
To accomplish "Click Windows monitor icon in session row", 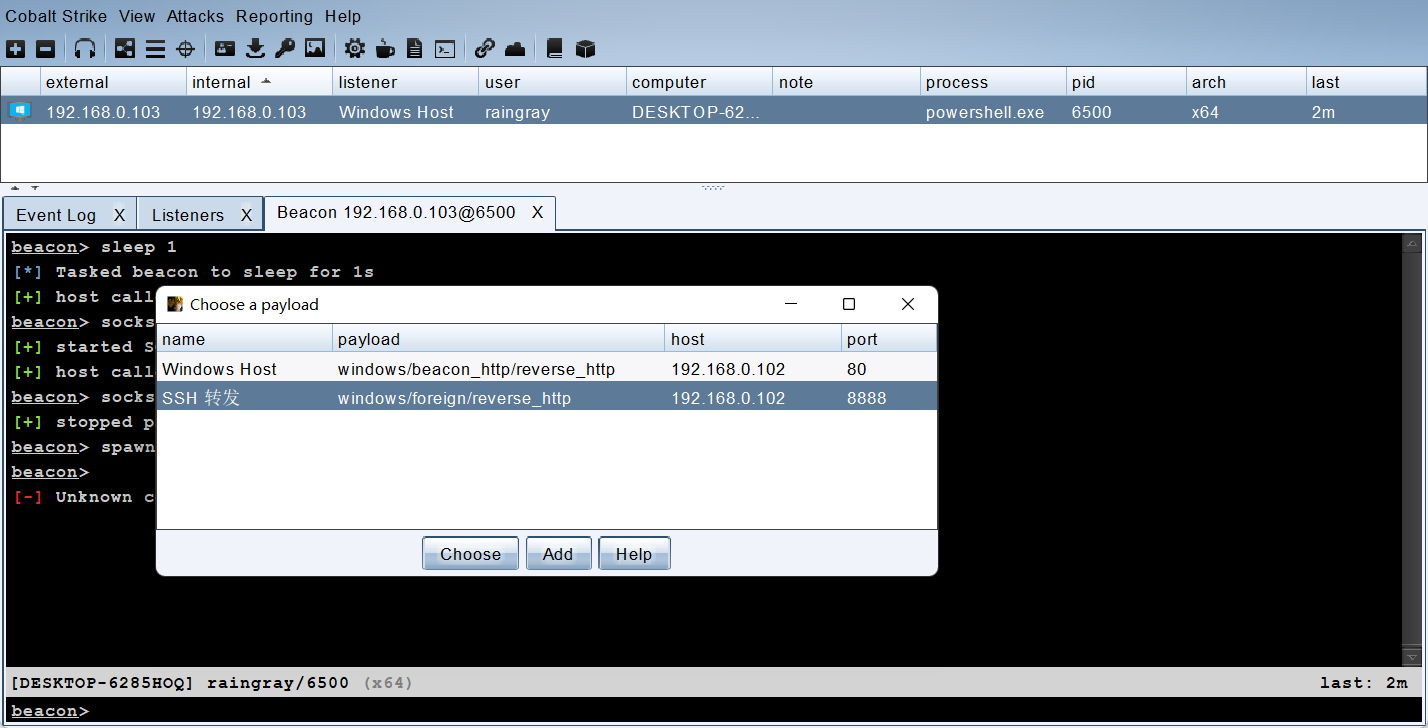I will coord(20,111).
